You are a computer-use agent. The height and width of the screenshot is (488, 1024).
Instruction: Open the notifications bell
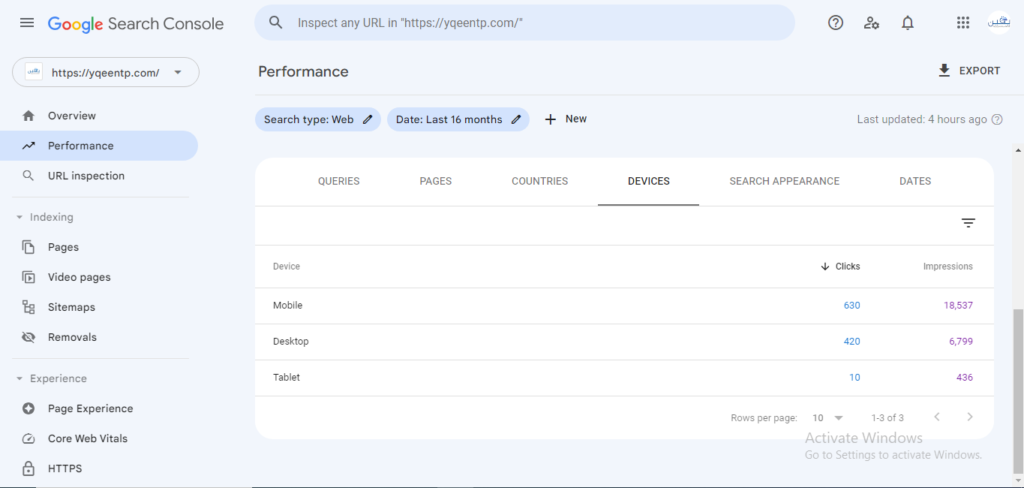pyautogui.click(x=907, y=23)
